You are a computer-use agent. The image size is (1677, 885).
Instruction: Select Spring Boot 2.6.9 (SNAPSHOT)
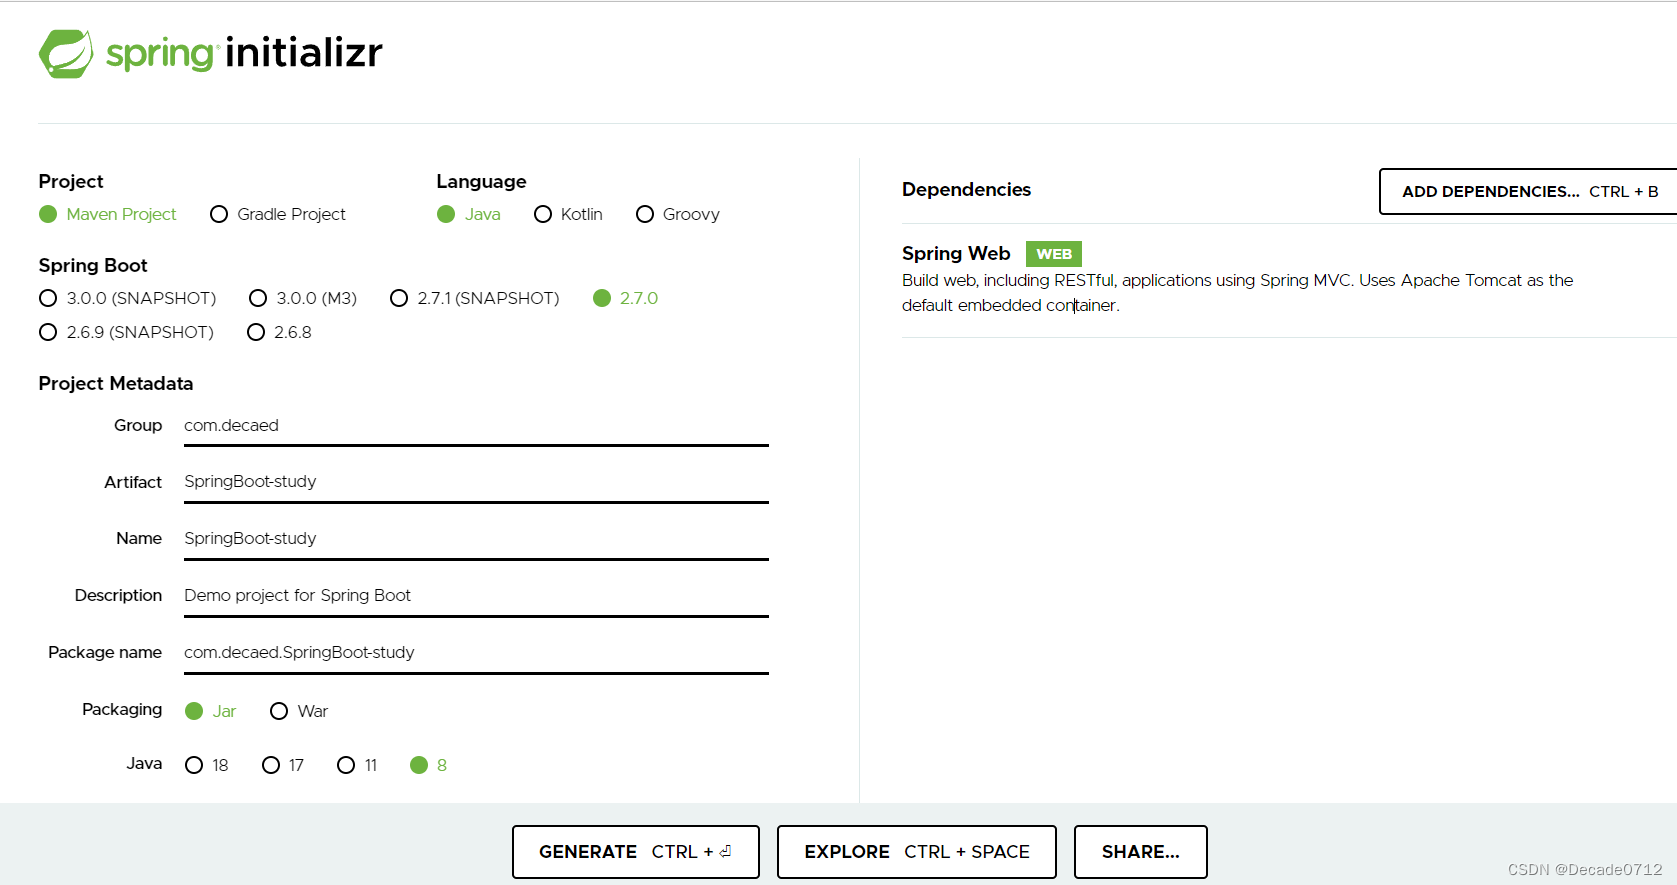pyautogui.click(x=126, y=332)
